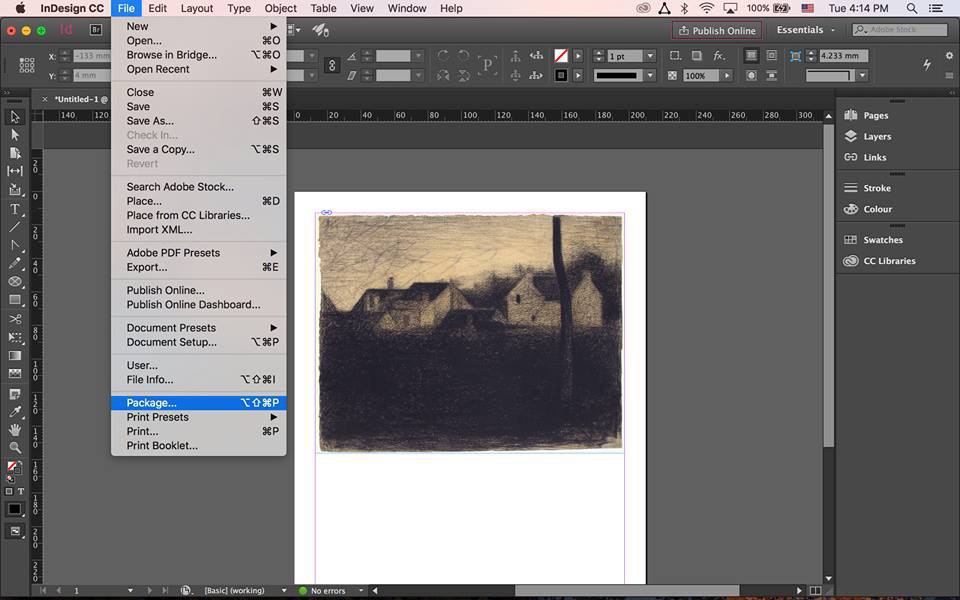Click the stroke colour swatch in control bar
The image size is (960, 600).
(561, 75)
